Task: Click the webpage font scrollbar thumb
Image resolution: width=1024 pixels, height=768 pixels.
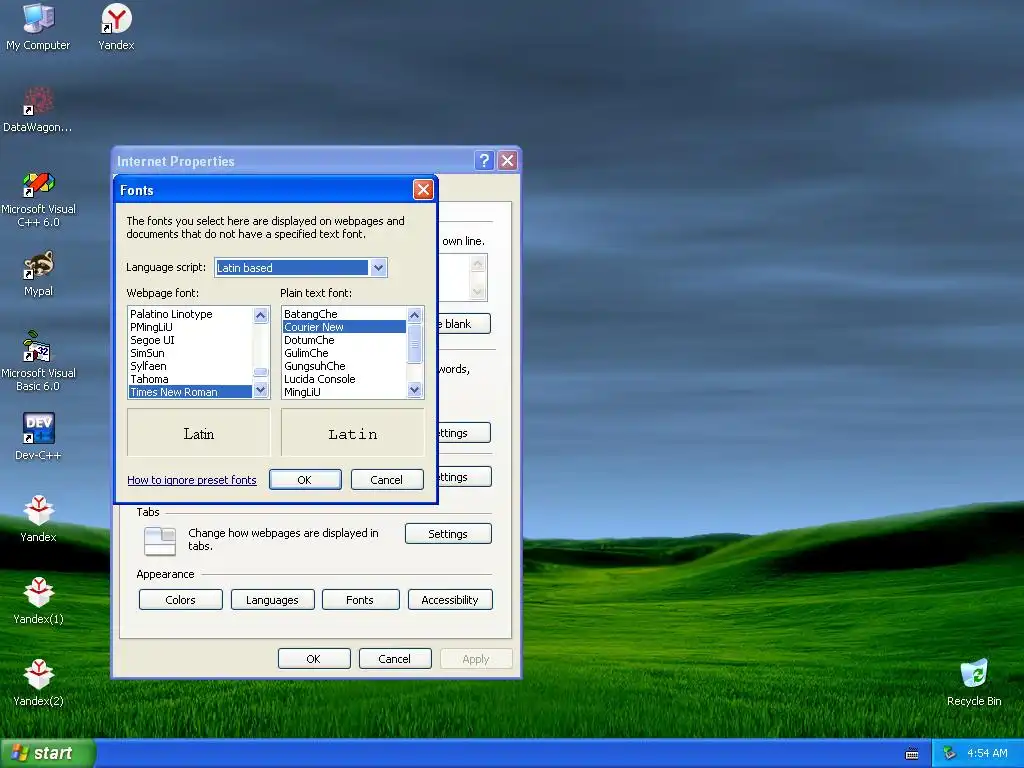Action: (x=261, y=372)
